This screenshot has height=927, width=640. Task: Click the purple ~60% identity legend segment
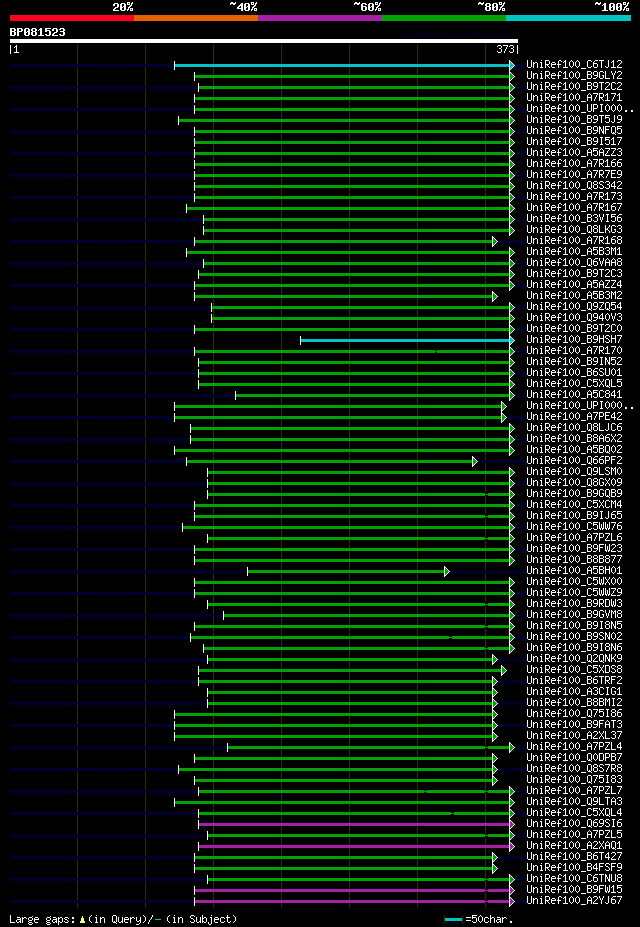click(320, 18)
